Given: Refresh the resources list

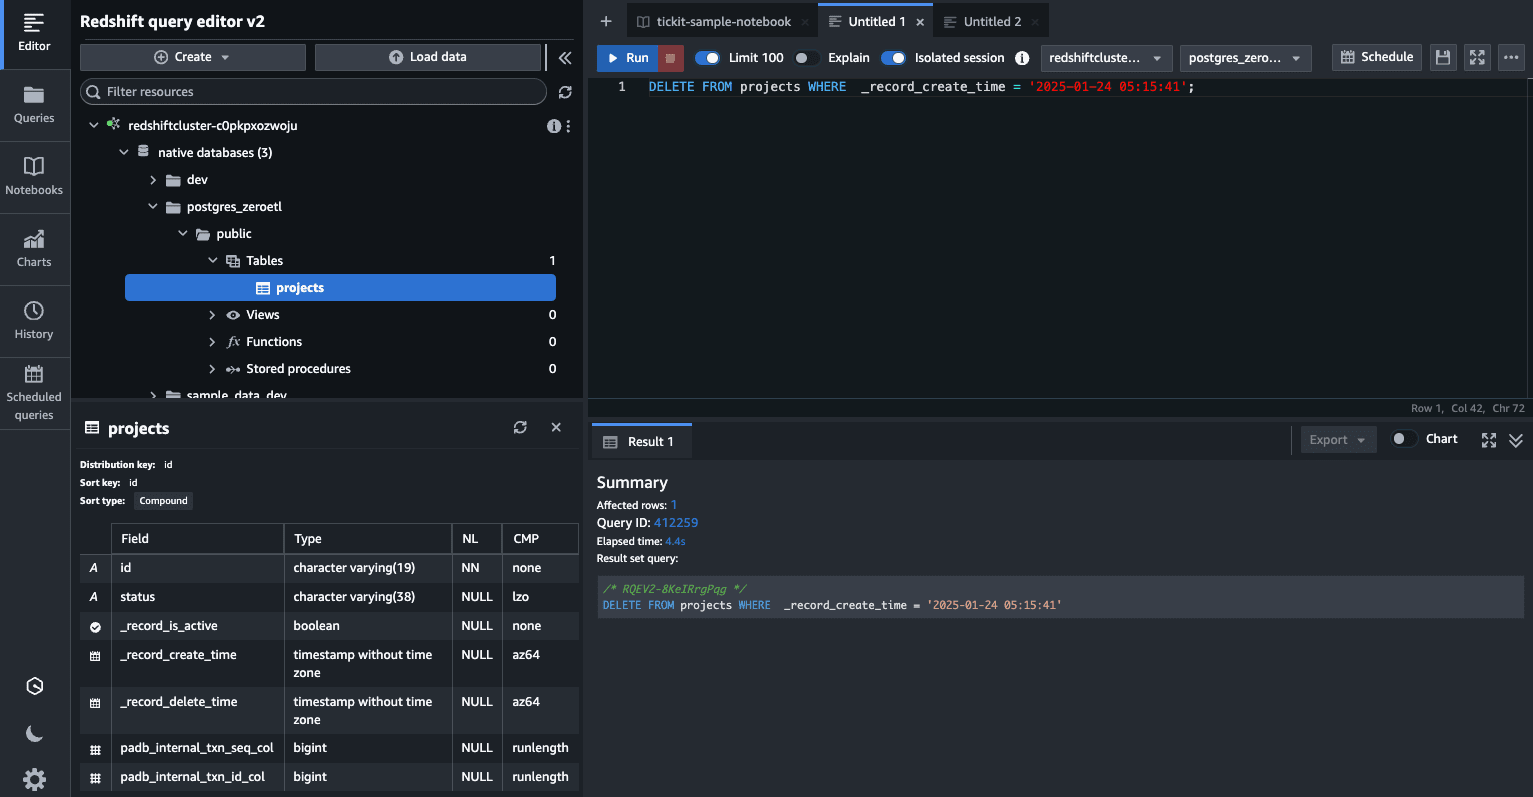Looking at the screenshot, I should pyautogui.click(x=565, y=92).
